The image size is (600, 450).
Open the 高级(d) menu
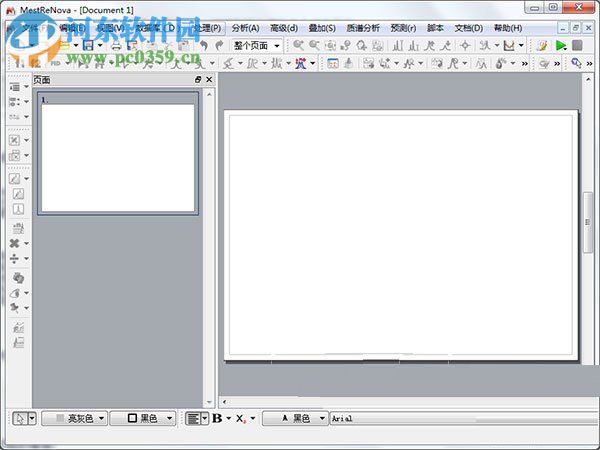click(x=284, y=28)
